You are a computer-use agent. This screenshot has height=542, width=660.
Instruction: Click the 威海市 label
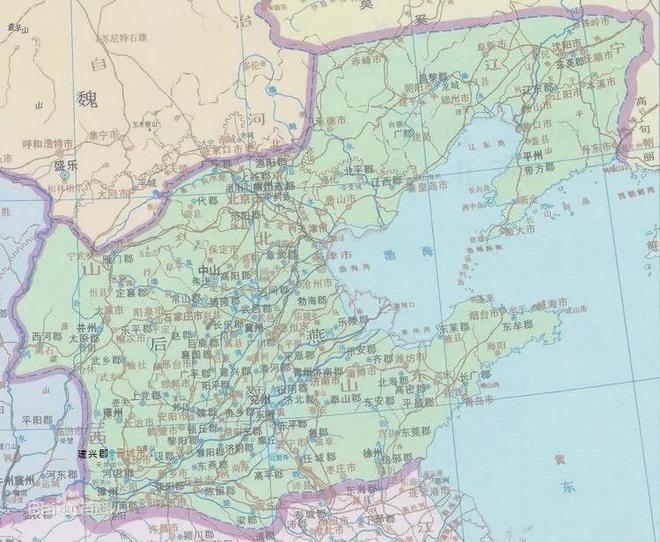tap(553, 303)
